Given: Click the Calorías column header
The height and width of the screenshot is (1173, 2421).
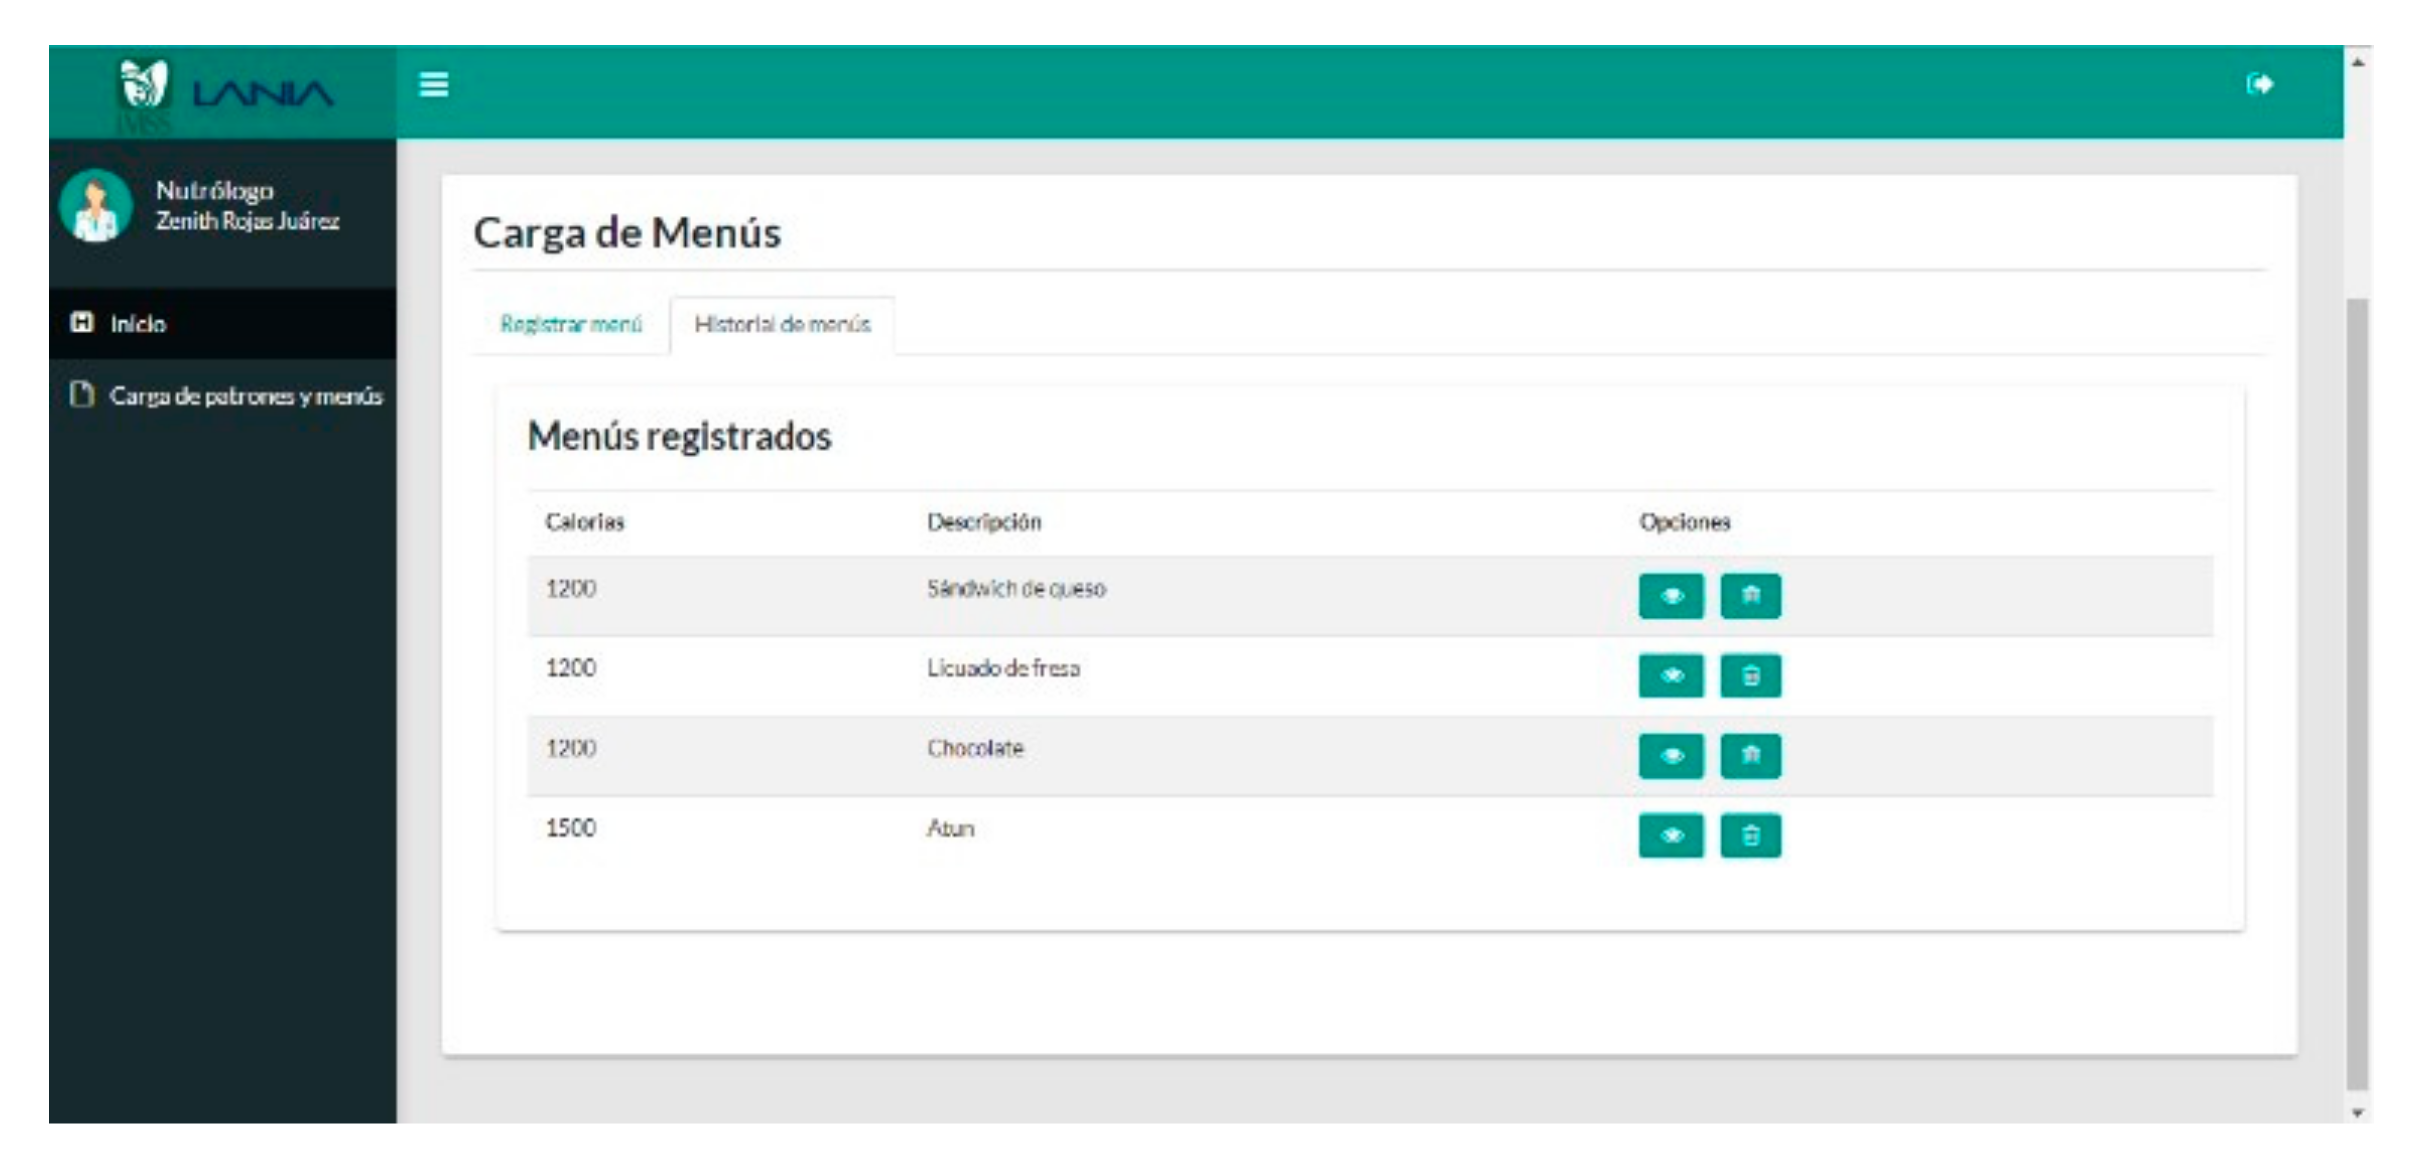Looking at the screenshot, I should point(584,522).
